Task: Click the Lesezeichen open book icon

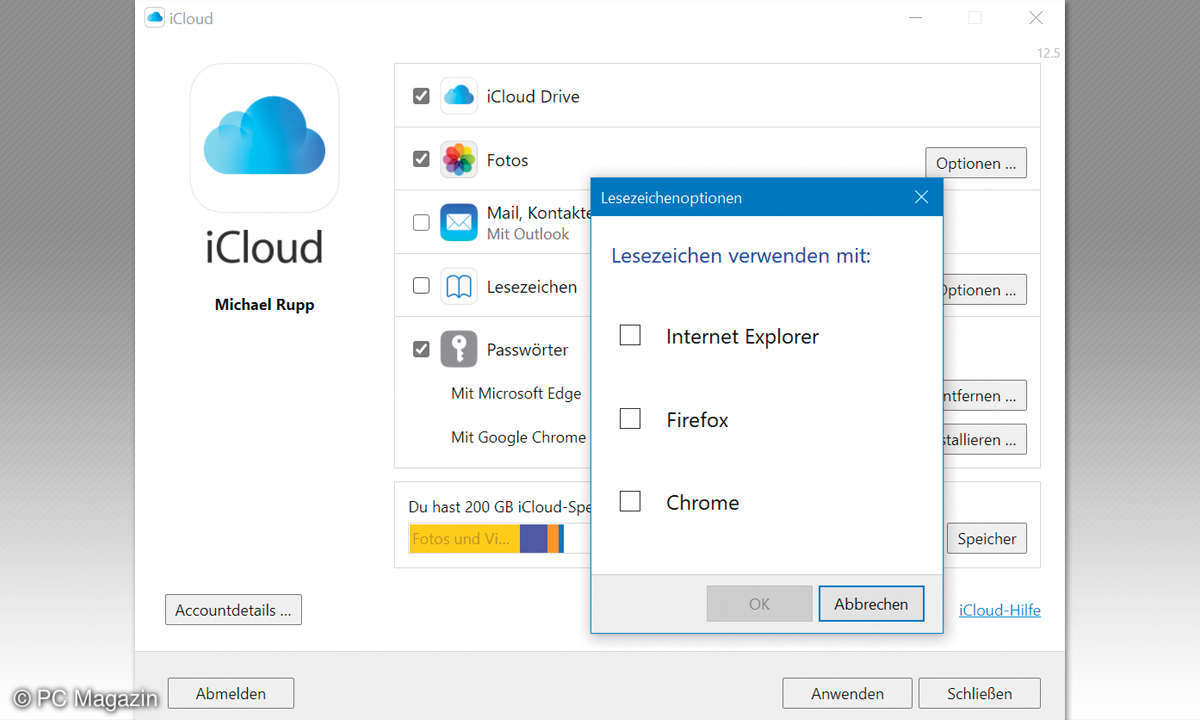Action: tap(459, 287)
